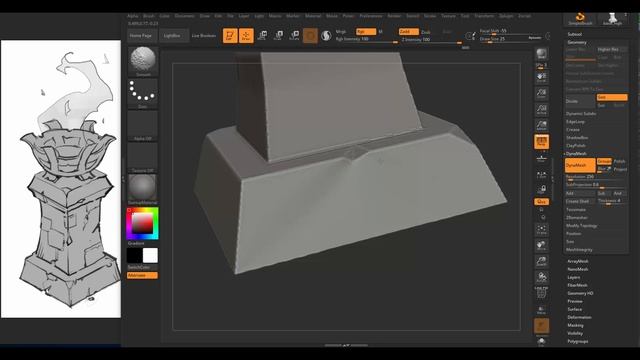Toggle Perspective (Persp) view button
The height and width of the screenshot is (360, 640).
point(542,142)
